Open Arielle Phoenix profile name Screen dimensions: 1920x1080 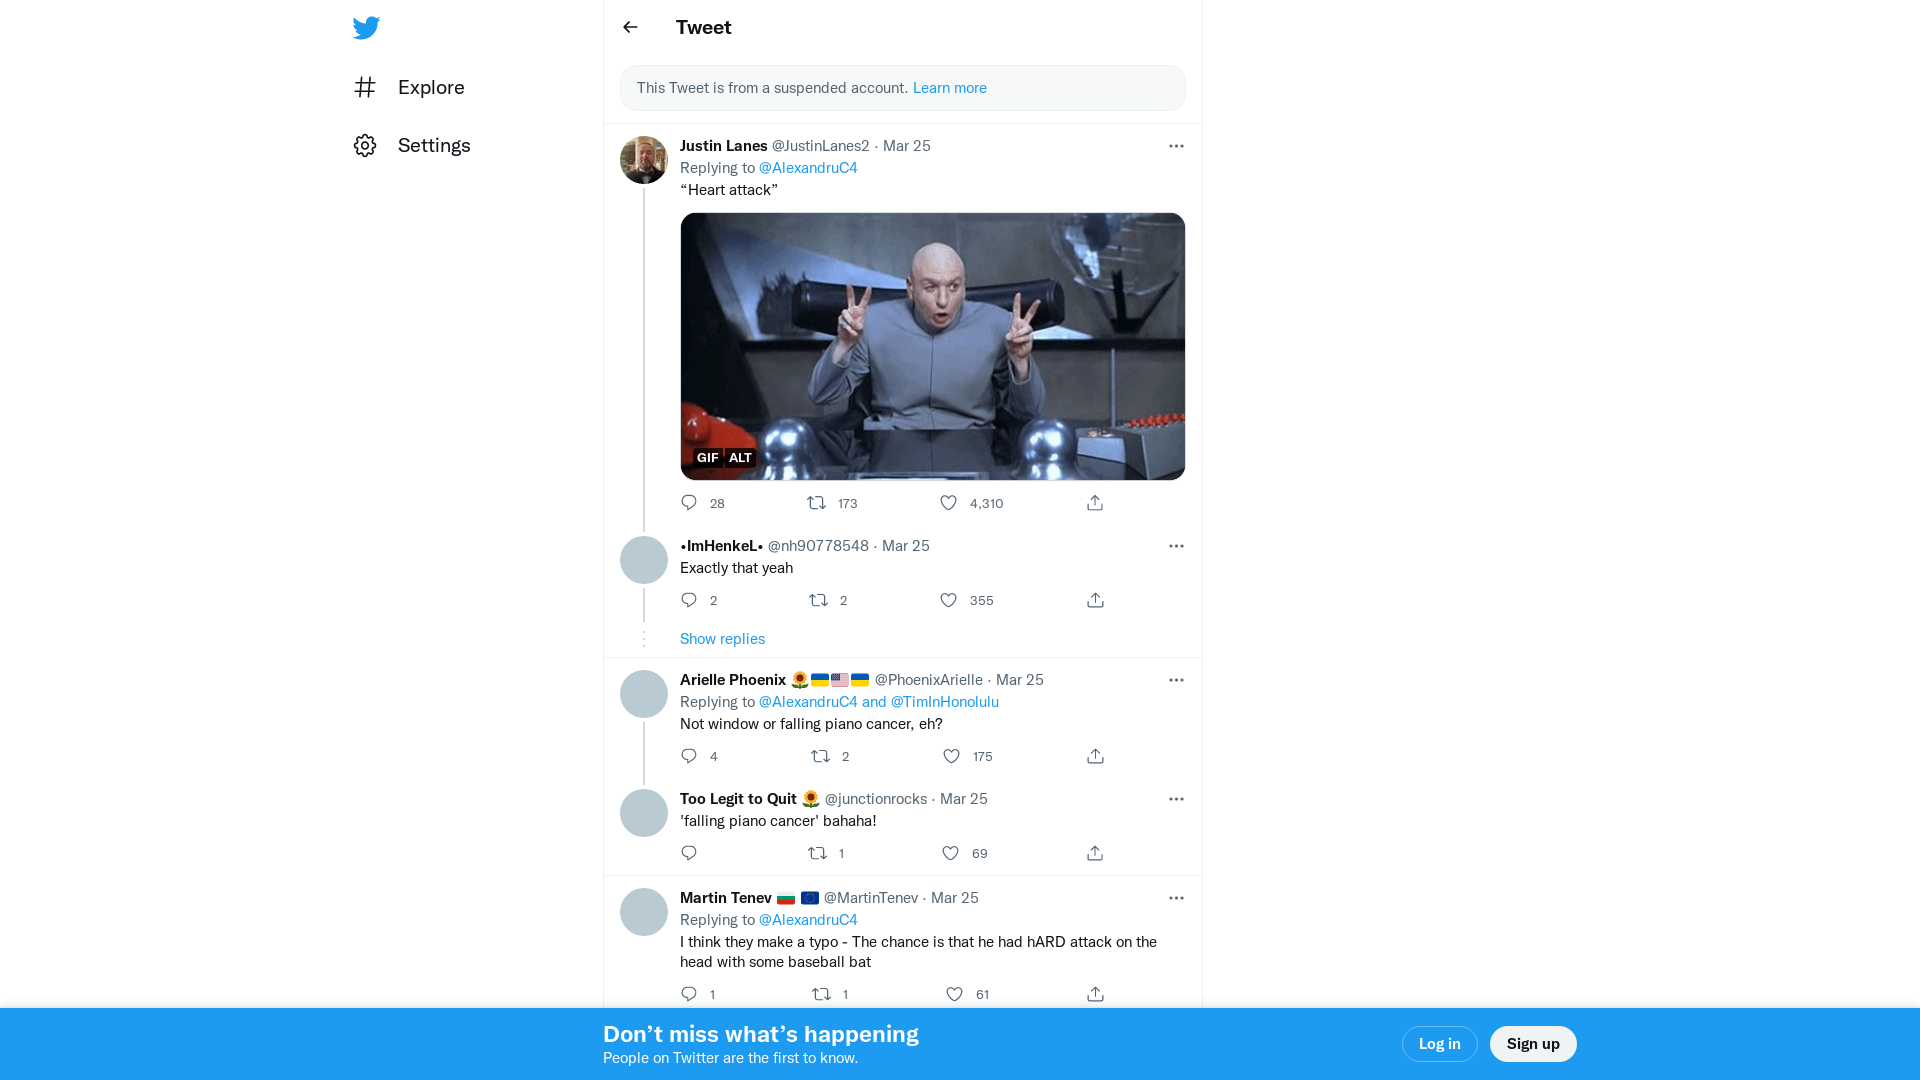pos(733,680)
